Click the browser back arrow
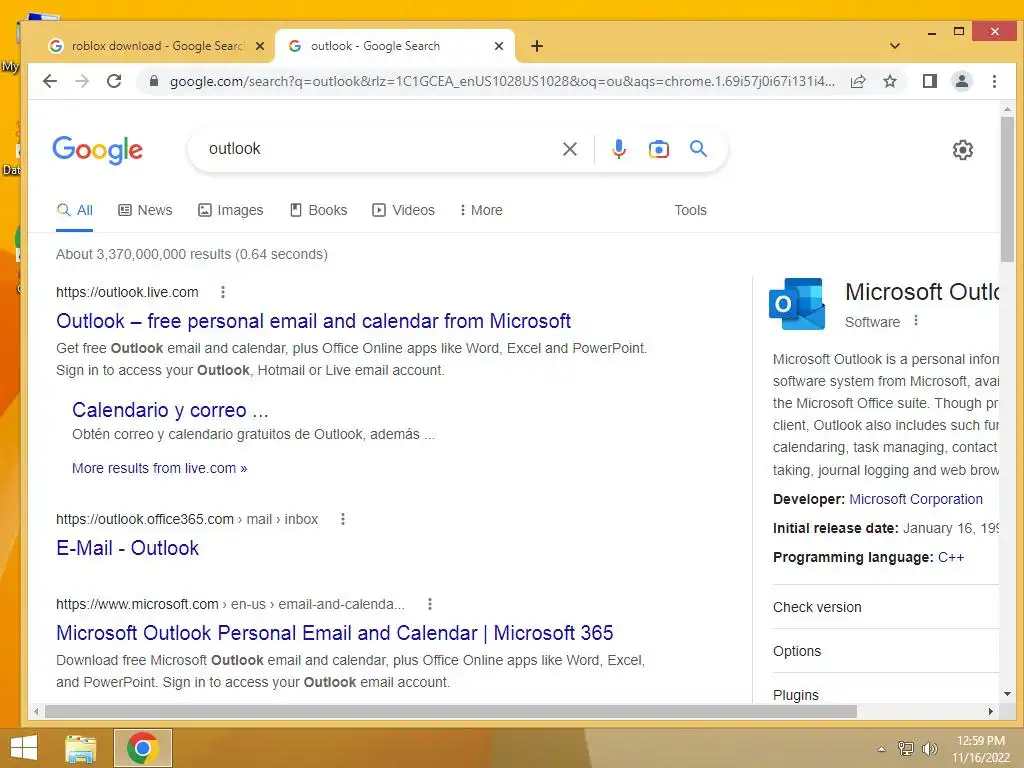The width and height of the screenshot is (1024, 768). click(x=50, y=81)
